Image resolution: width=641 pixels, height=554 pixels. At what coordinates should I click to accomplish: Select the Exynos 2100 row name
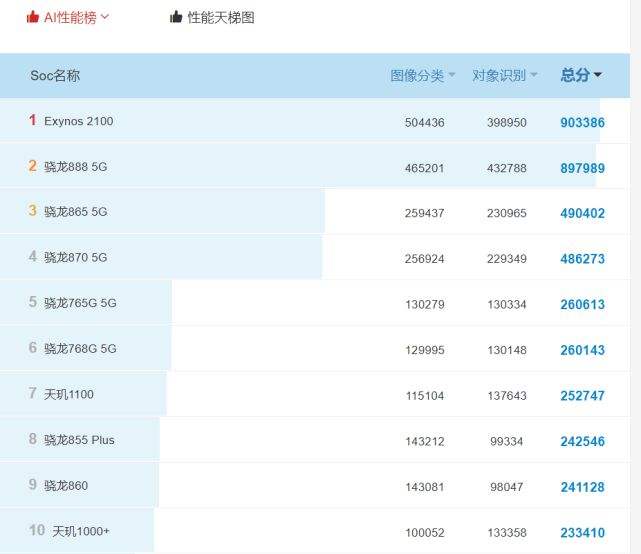[x=78, y=121]
